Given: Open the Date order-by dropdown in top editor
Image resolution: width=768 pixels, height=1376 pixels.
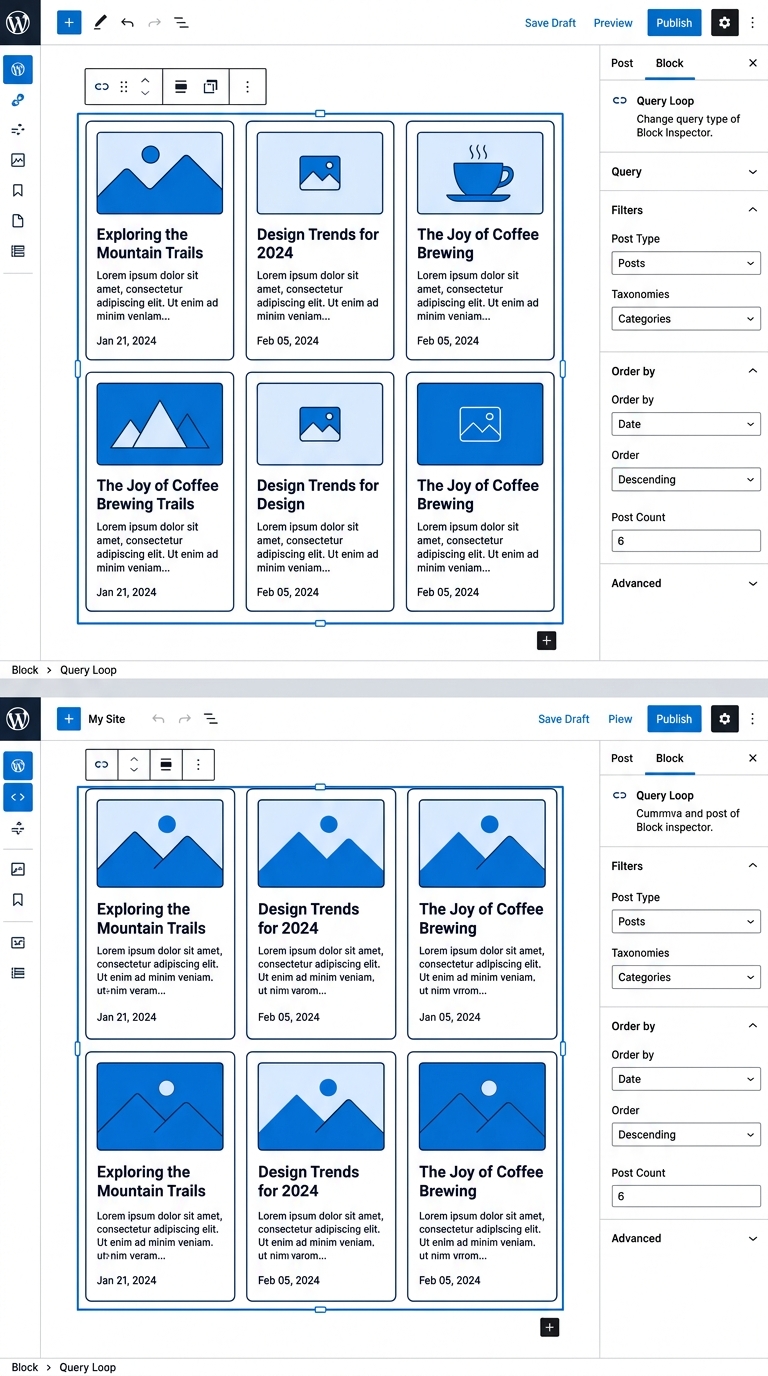Looking at the screenshot, I should tap(686, 424).
